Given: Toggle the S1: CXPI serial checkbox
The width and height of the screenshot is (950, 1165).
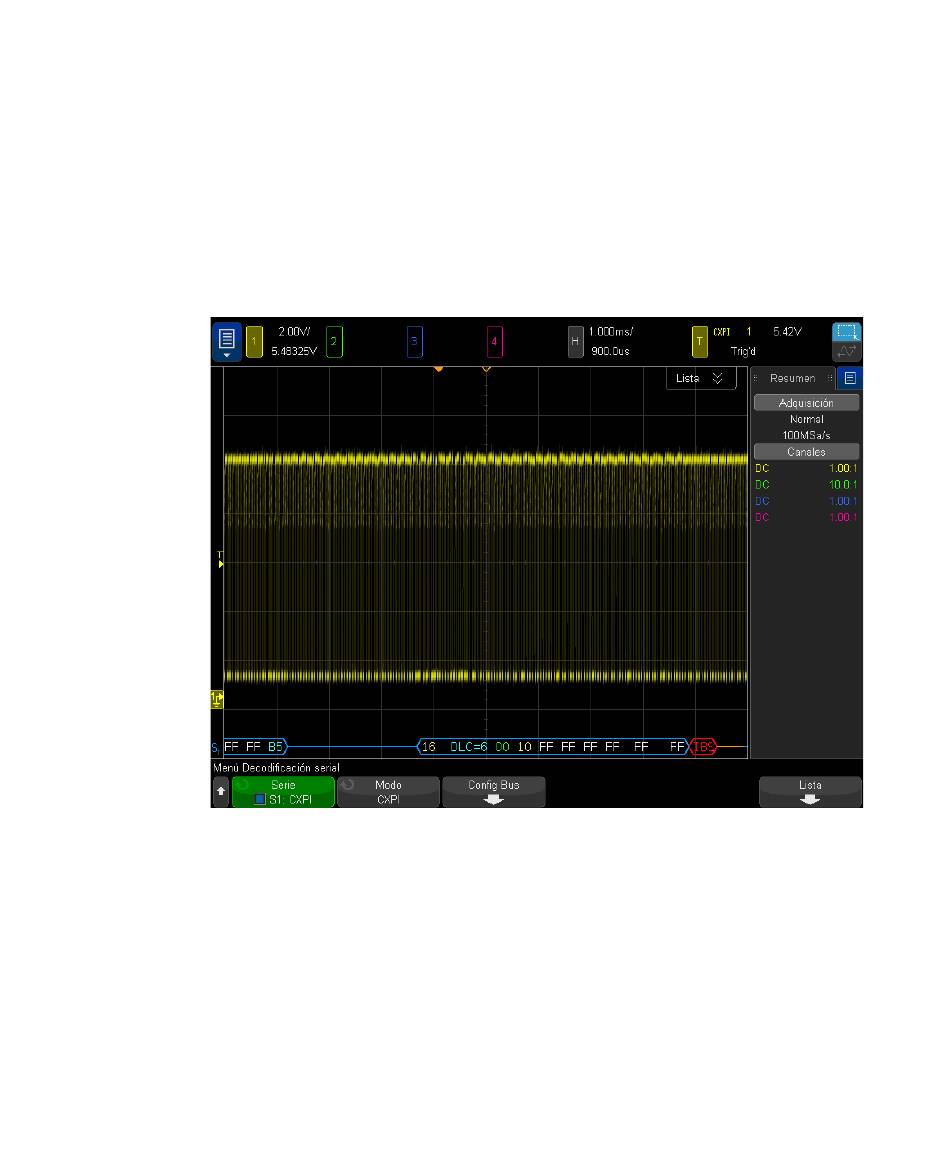Looking at the screenshot, I should [259, 799].
